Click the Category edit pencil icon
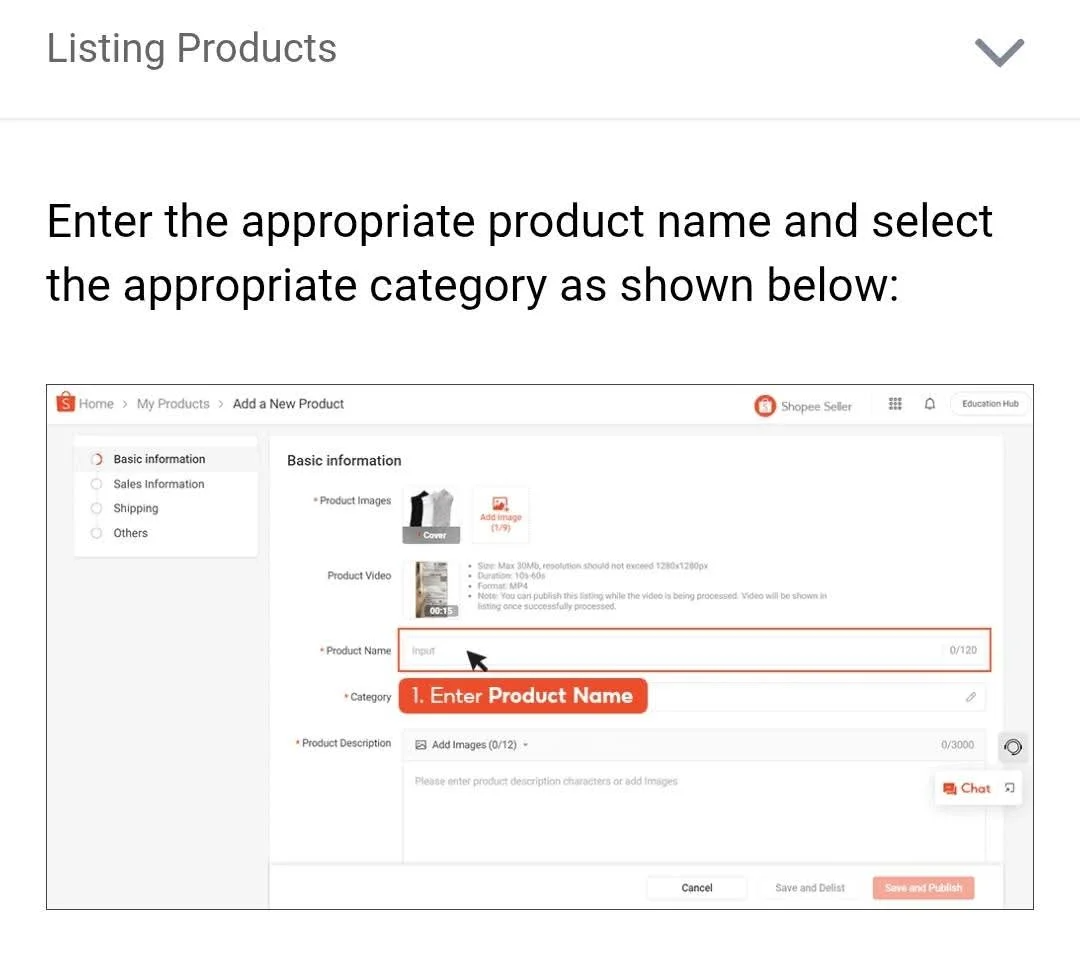The width and height of the screenshot is (1080, 973). pos(970,697)
